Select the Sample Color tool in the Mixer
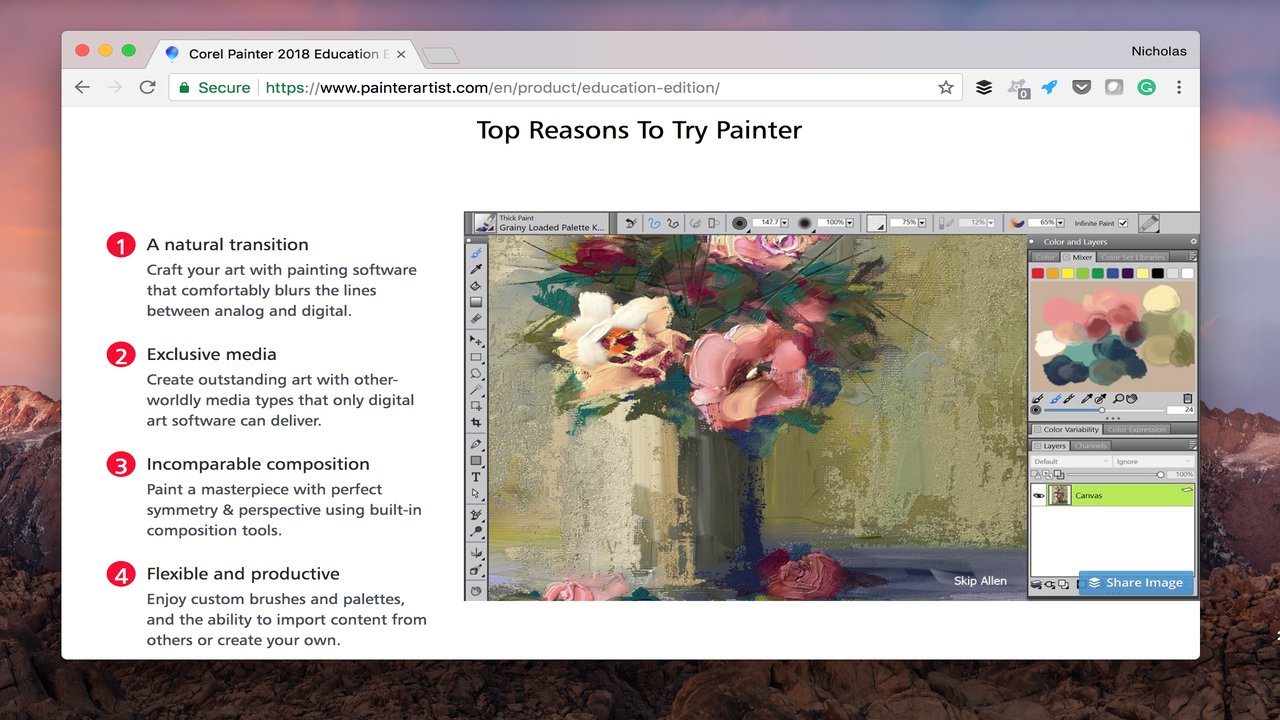1280x720 pixels. [1086, 399]
